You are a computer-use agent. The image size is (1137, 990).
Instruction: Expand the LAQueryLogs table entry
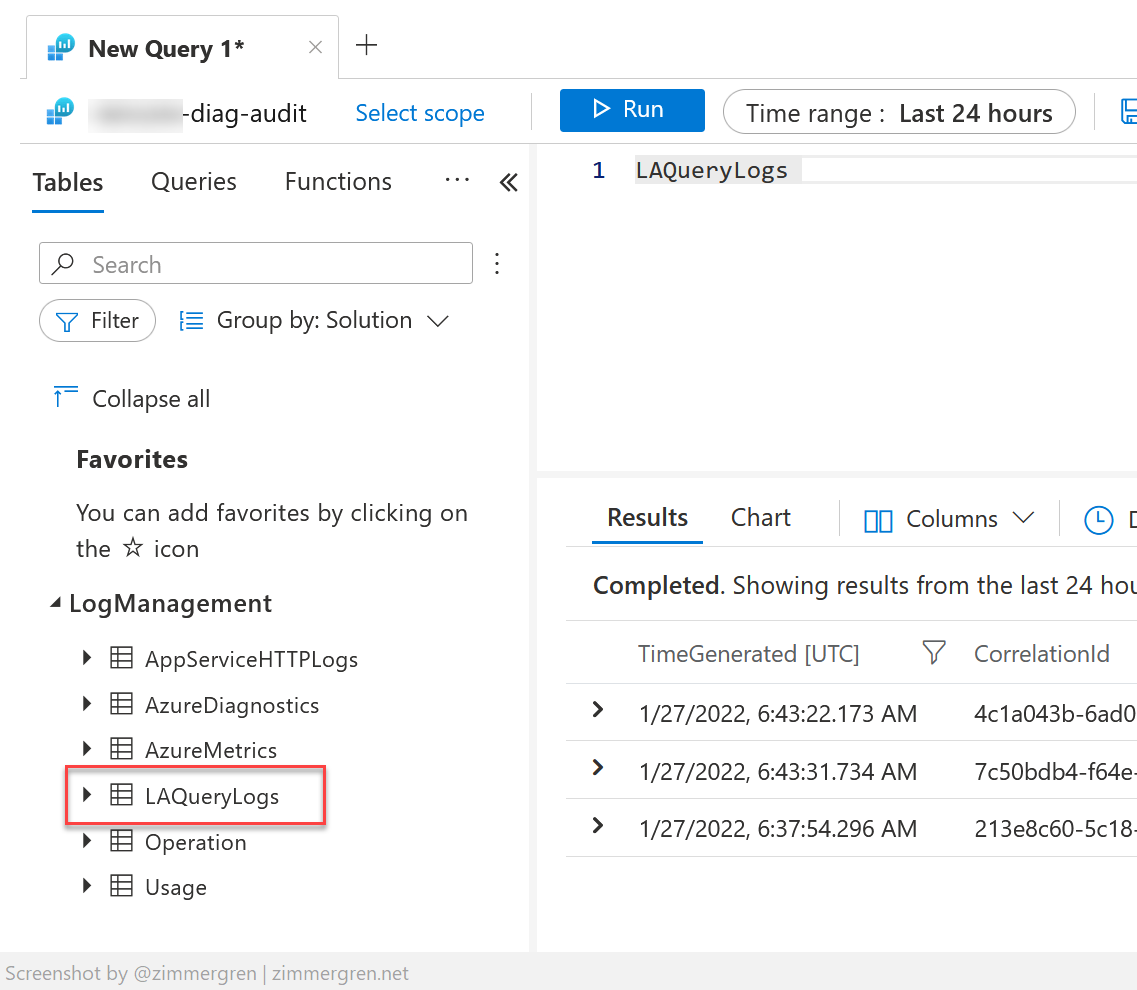(x=87, y=795)
